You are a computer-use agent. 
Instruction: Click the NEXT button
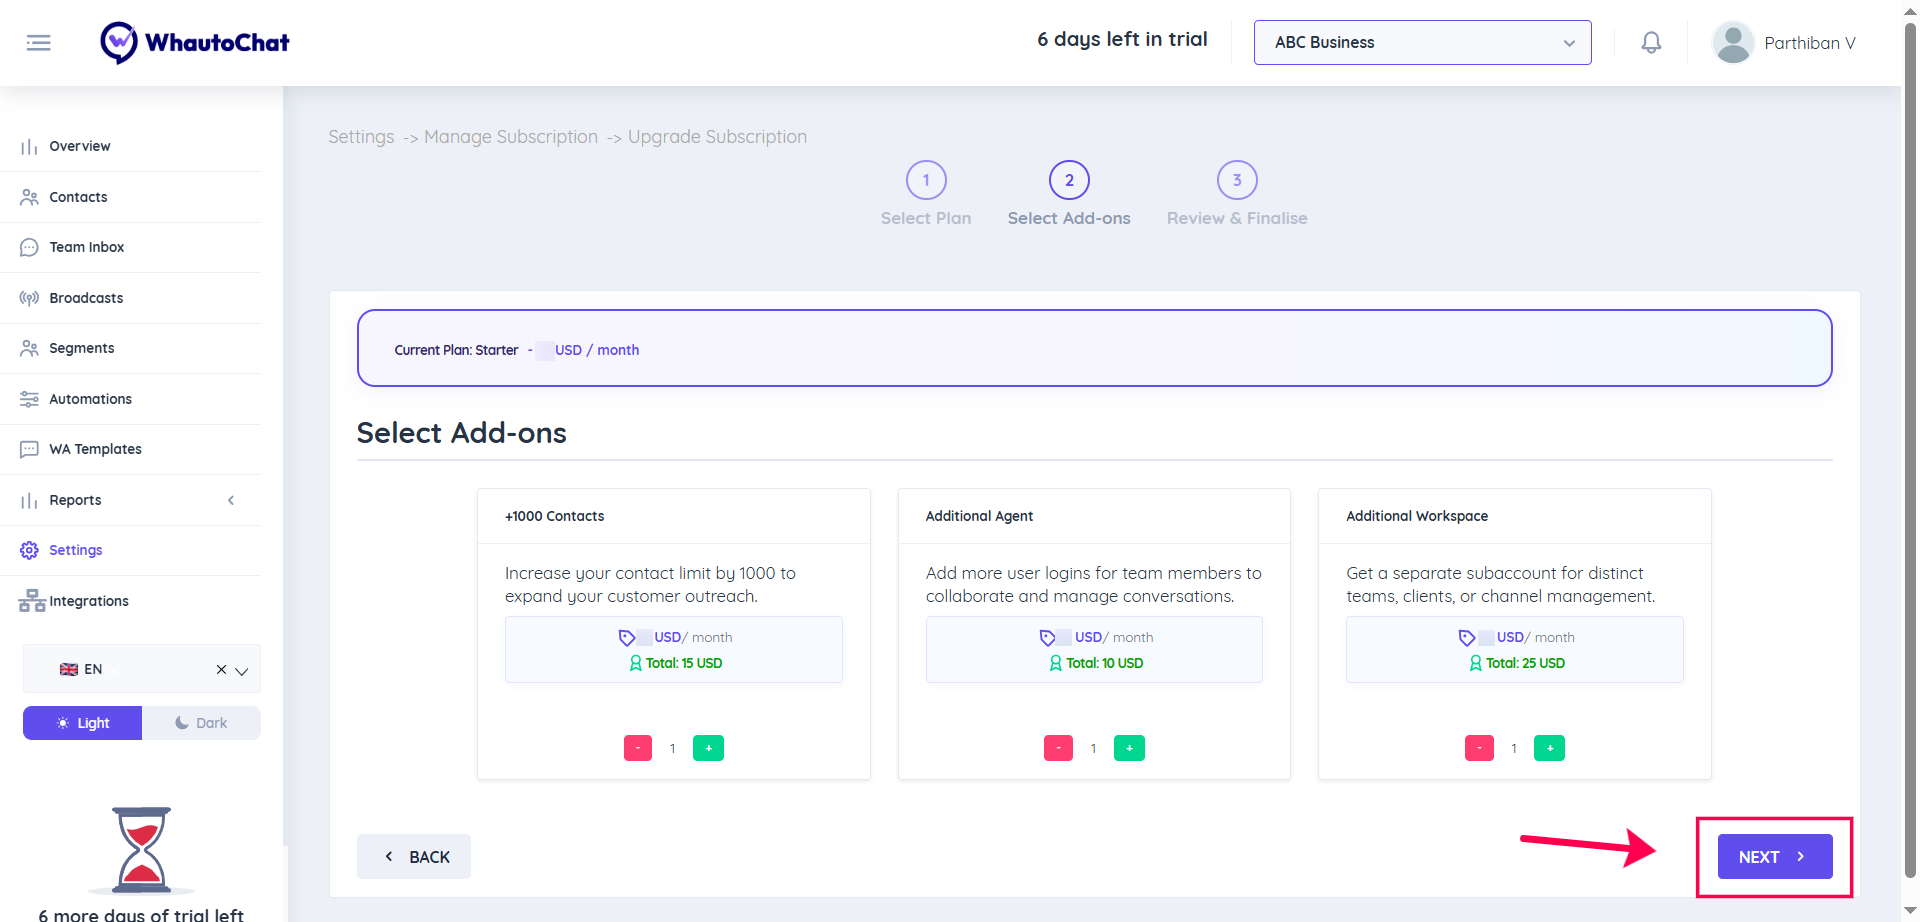(x=1774, y=857)
